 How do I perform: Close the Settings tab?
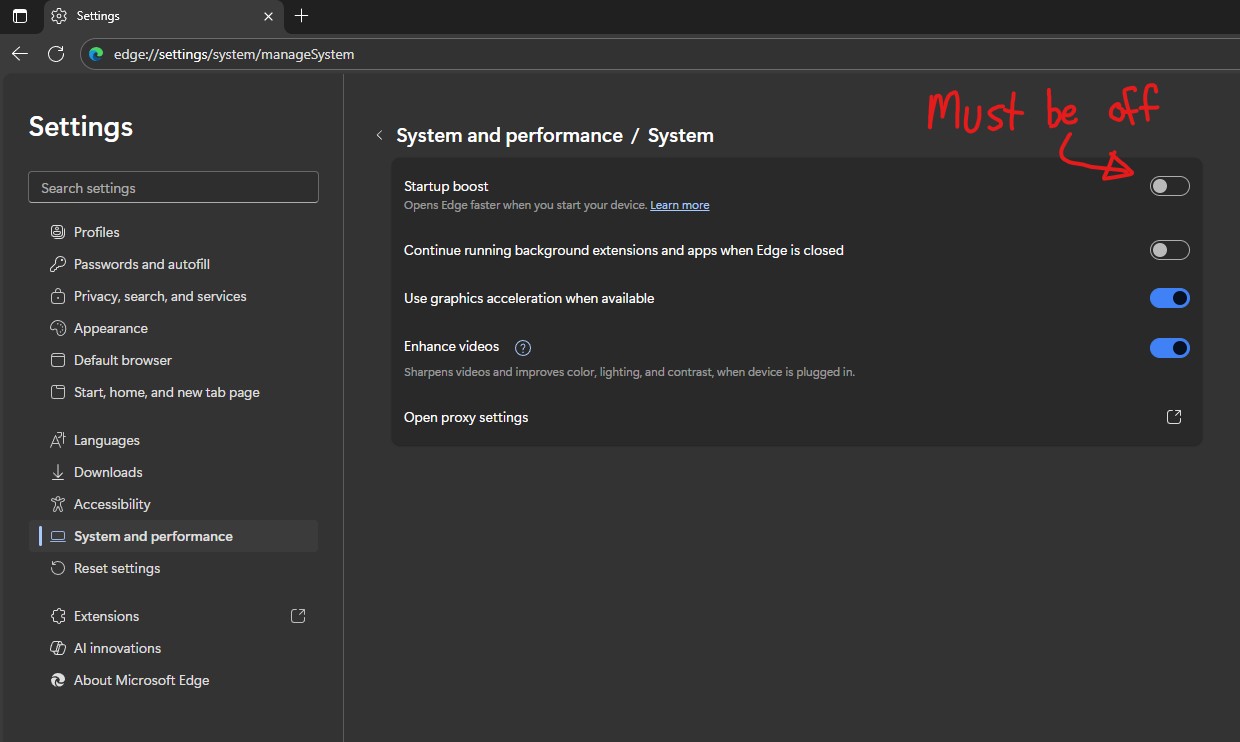[268, 16]
